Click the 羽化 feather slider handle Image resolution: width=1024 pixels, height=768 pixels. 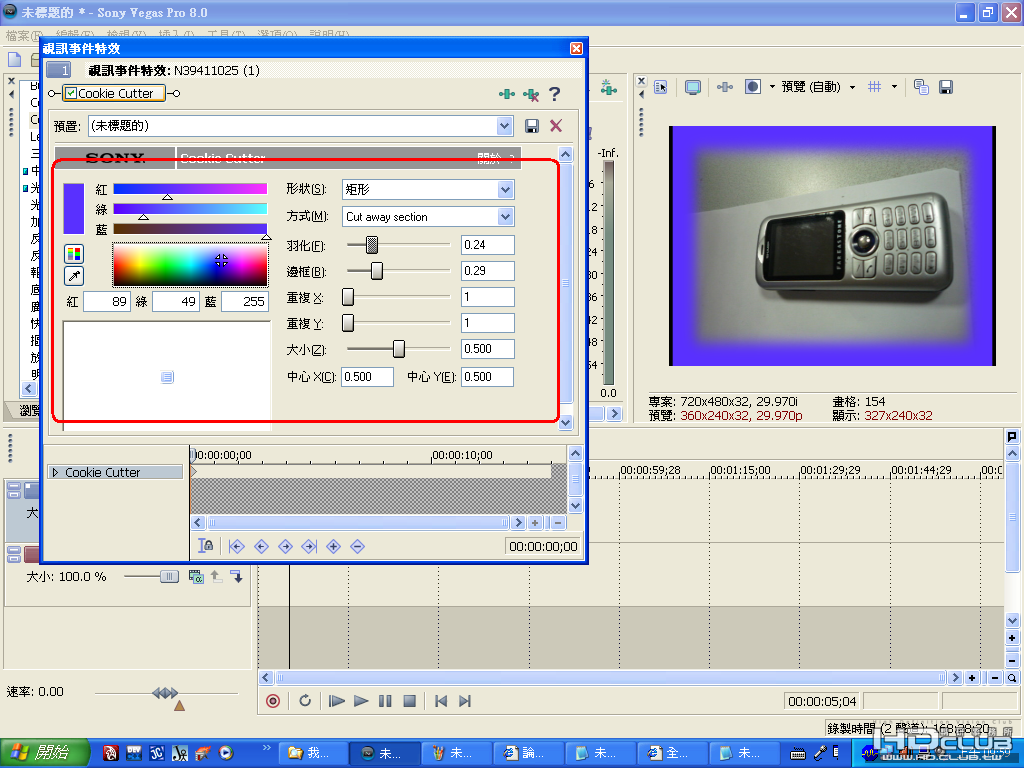point(372,245)
